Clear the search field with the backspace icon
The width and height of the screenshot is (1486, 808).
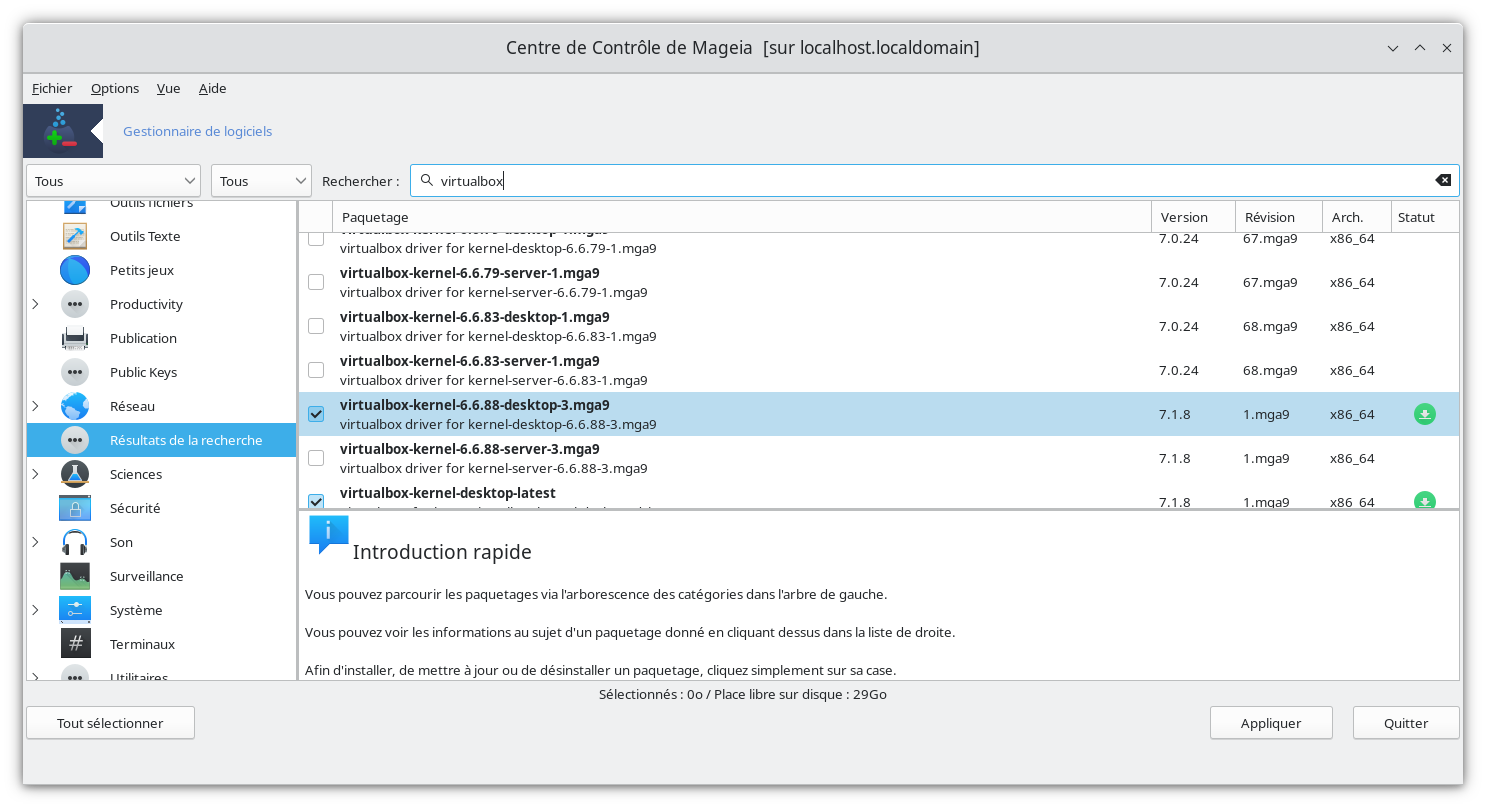pyautogui.click(x=1443, y=181)
